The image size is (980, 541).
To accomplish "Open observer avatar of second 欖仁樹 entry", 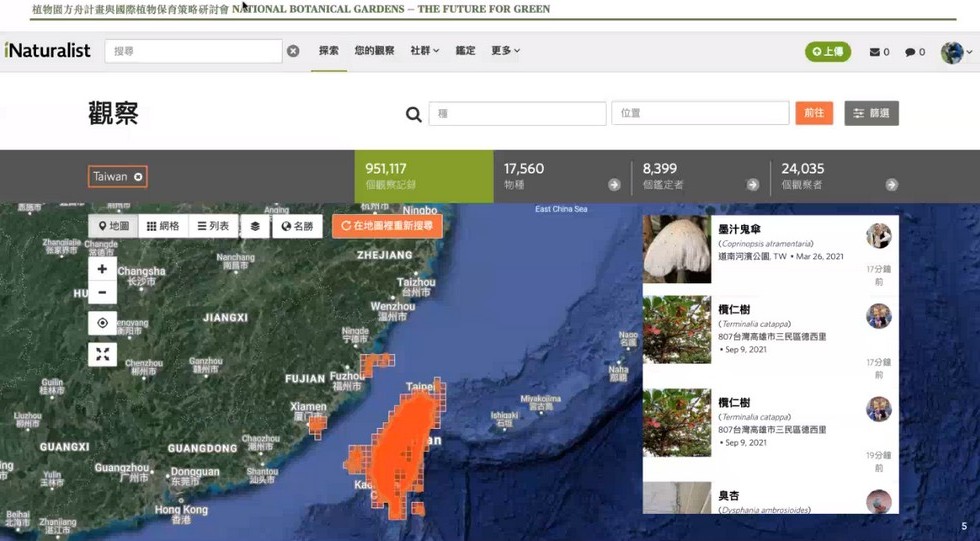I will [x=879, y=409].
